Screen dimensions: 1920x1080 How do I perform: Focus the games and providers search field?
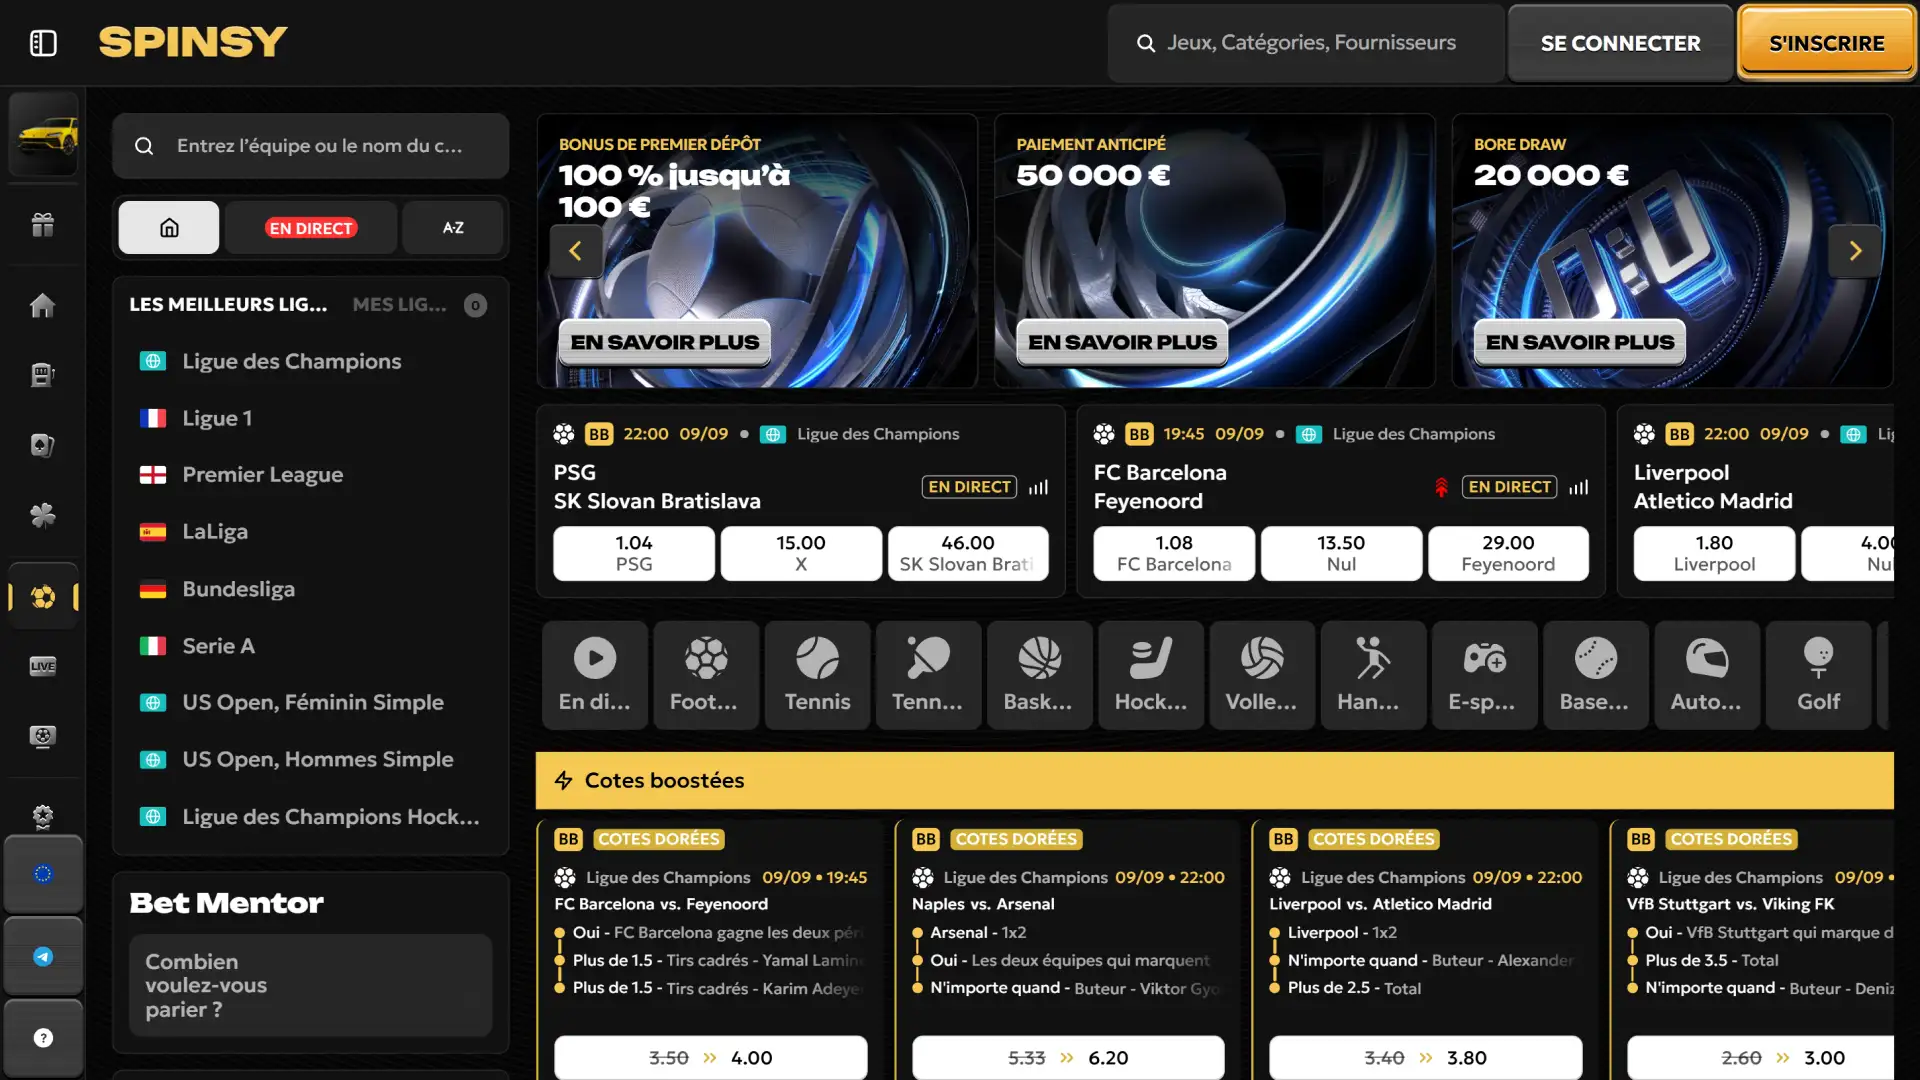point(1305,43)
